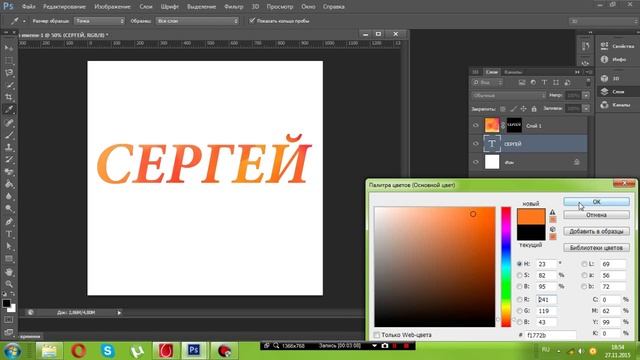Open the layer opacity arrow dropdown

coord(586,96)
